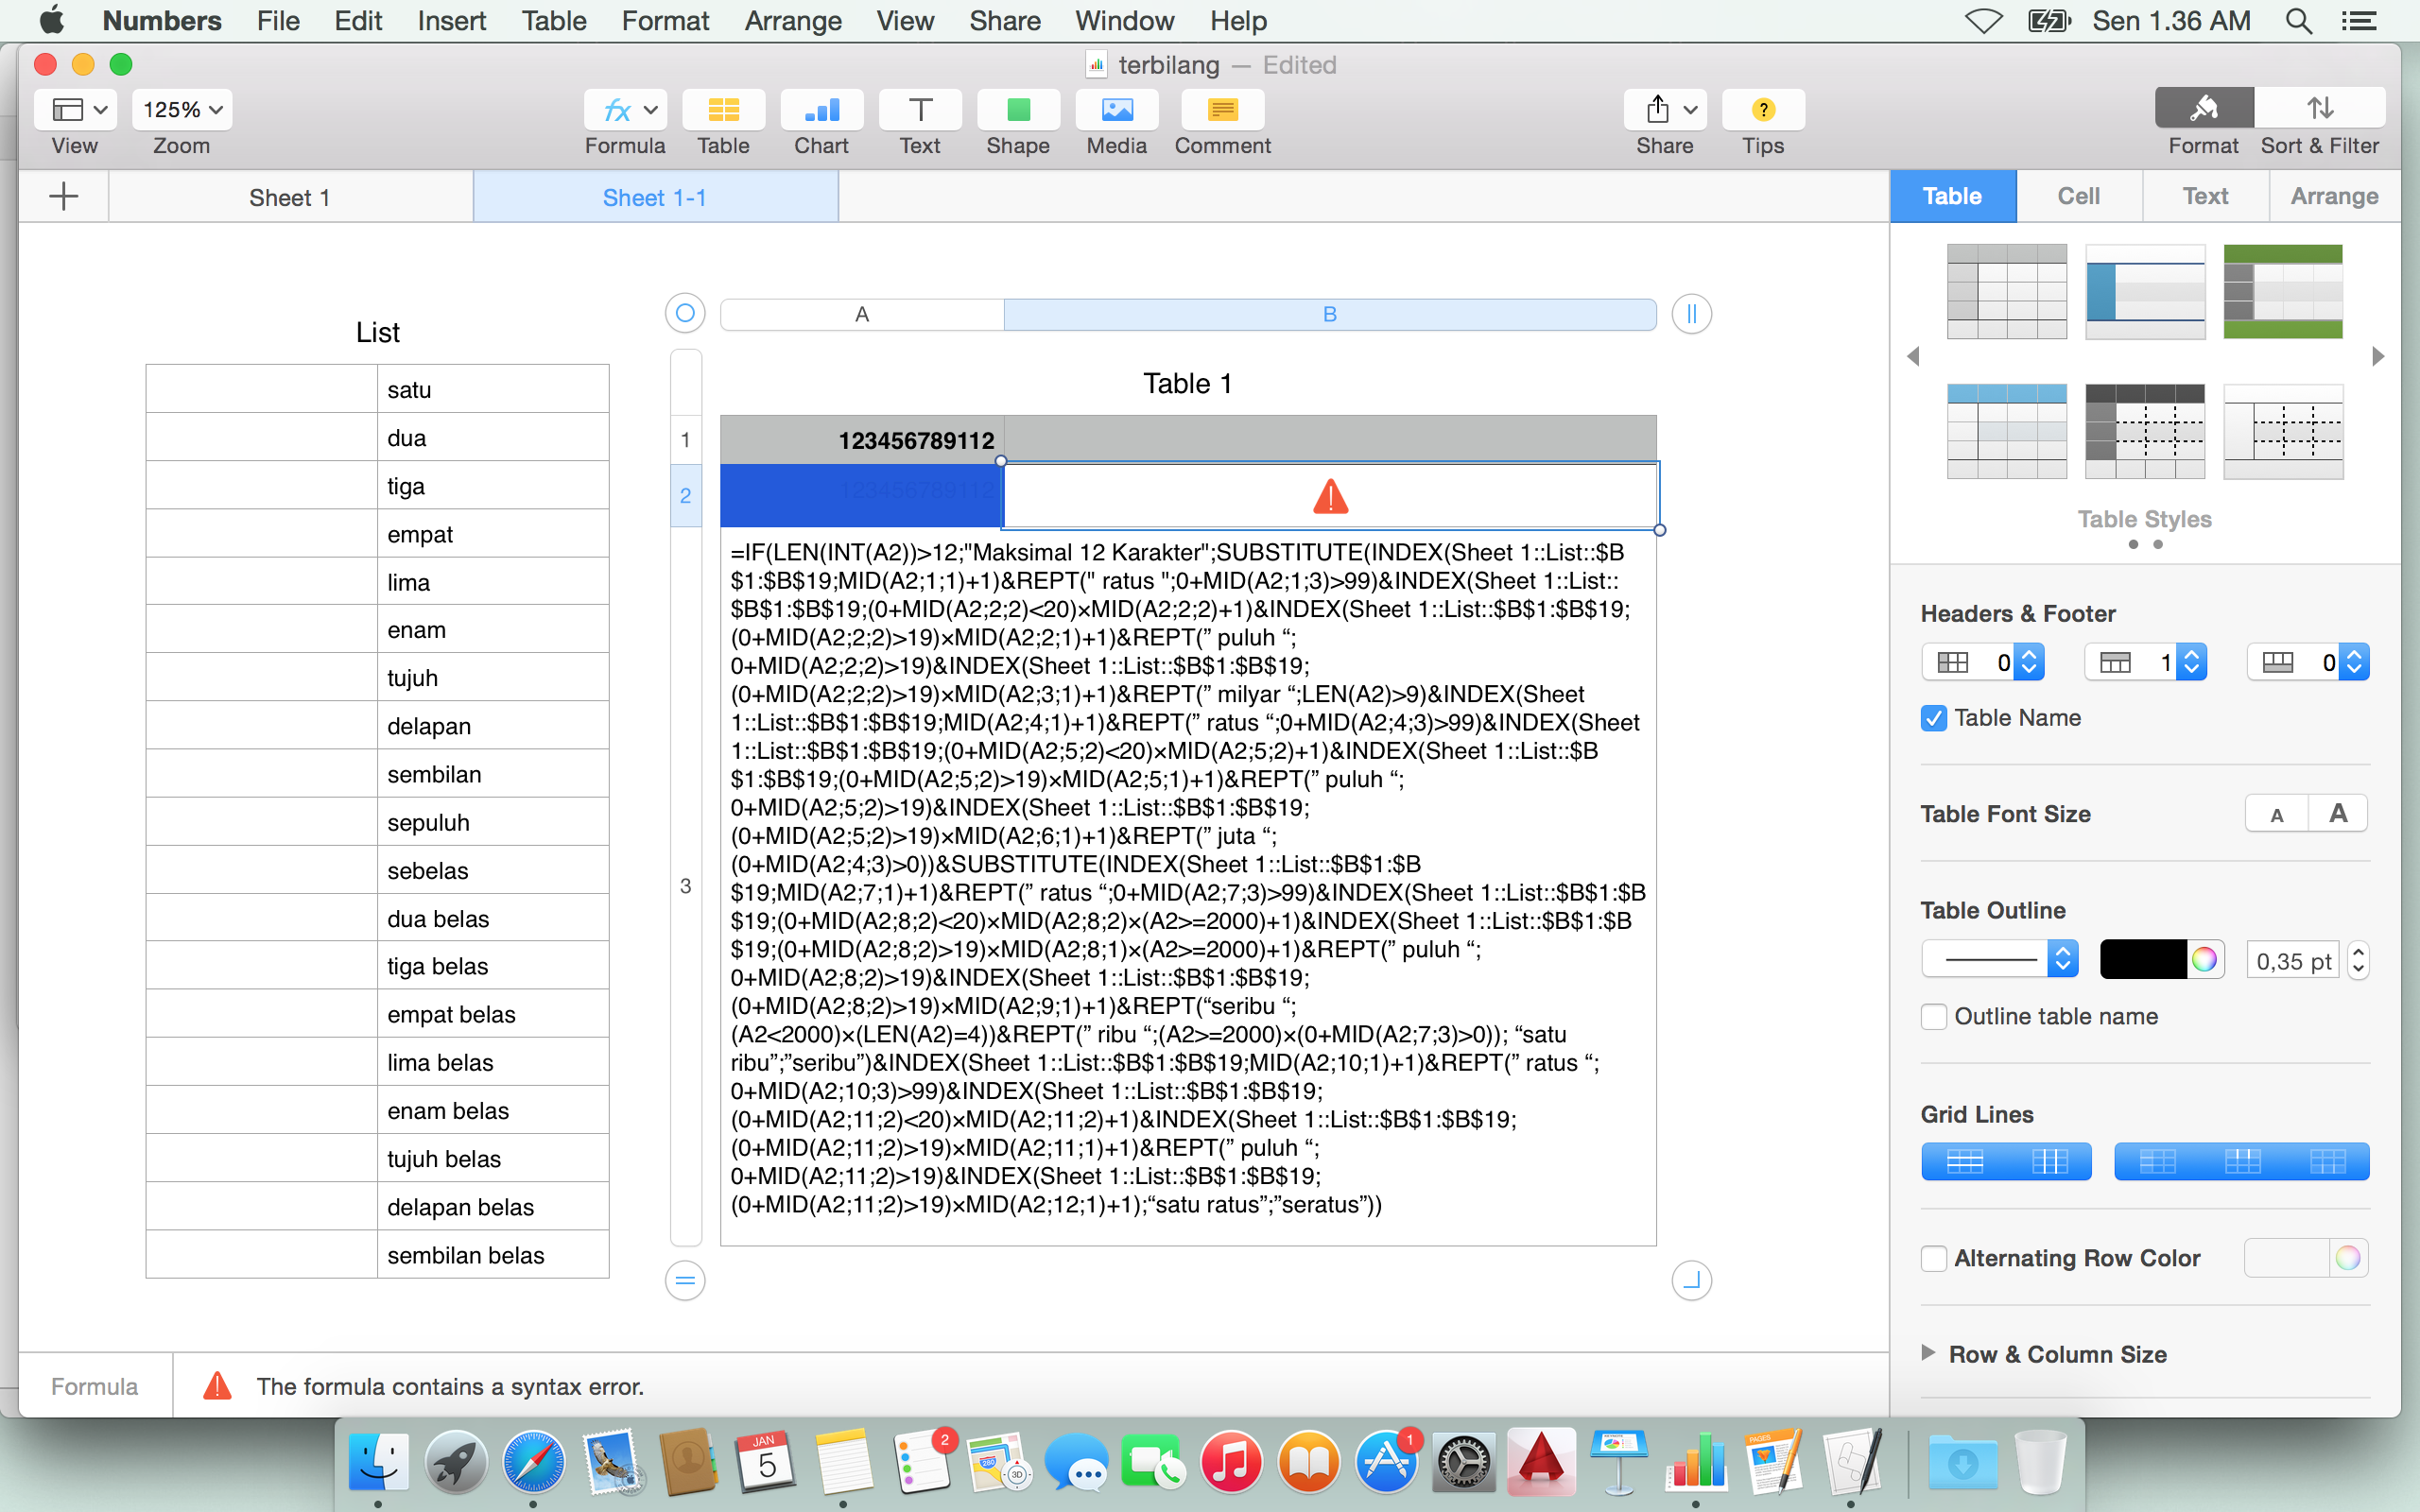Click the Chart toolbar icon

click(821, 110)
